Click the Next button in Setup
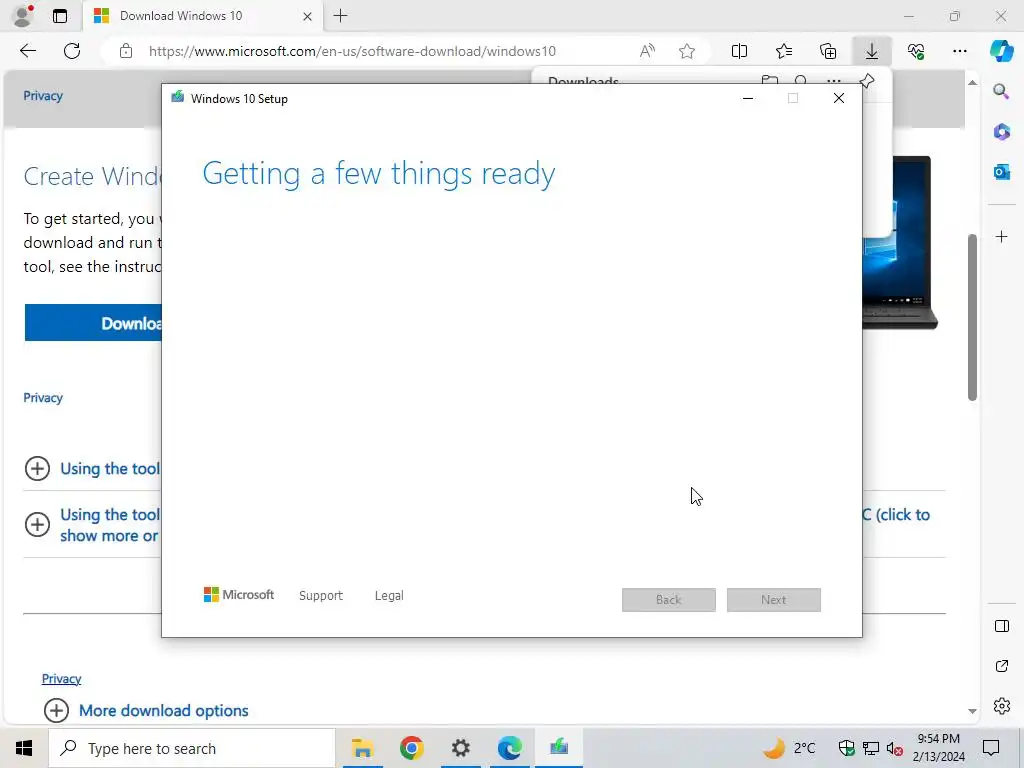Screen dimensions: 1024x768 coord(774,600)
